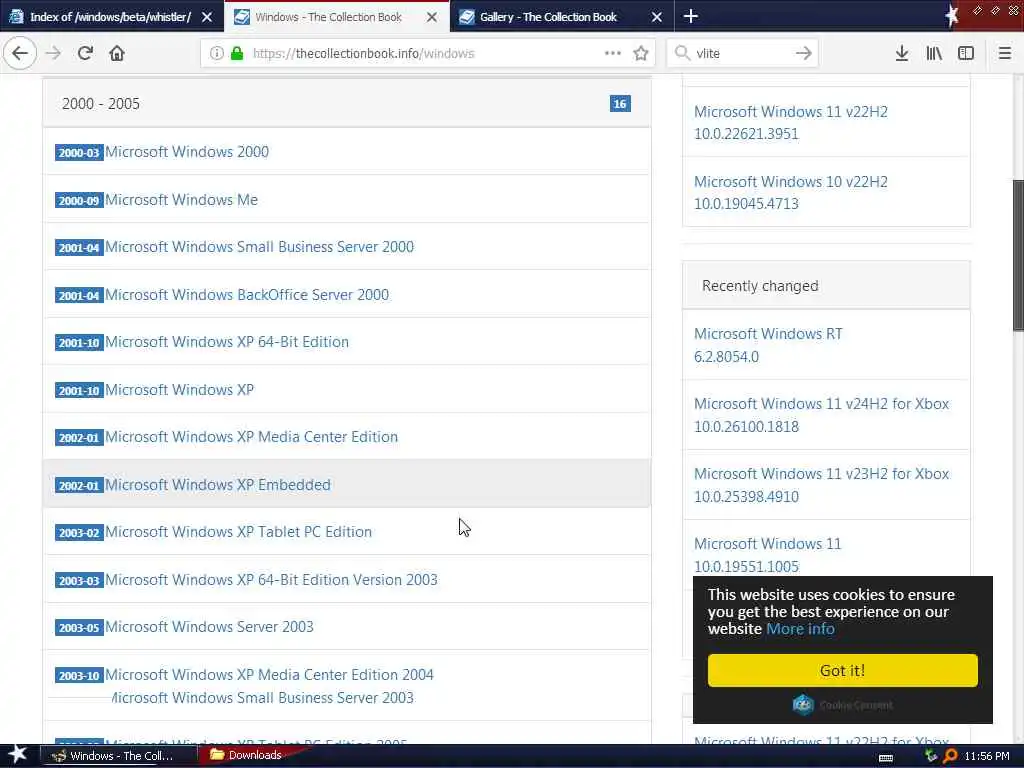The width and height of the screenshot is (1024, 768).
Task: Switch to Gallery - The Collection Book tab
Action: point(562,17)
